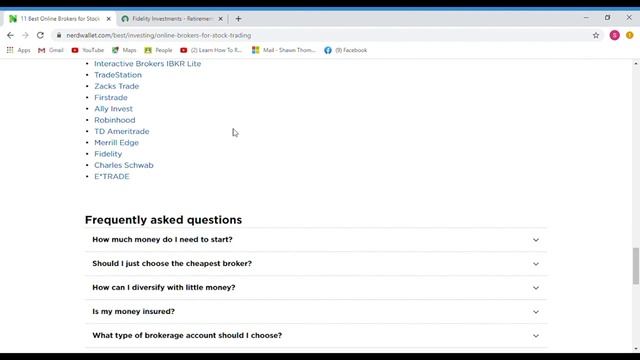Image resolution: width=640 pixels, height=360 pixels.
Task: Open the Ally Invest link
Action: pyautogui.click(x=113, y=109)
